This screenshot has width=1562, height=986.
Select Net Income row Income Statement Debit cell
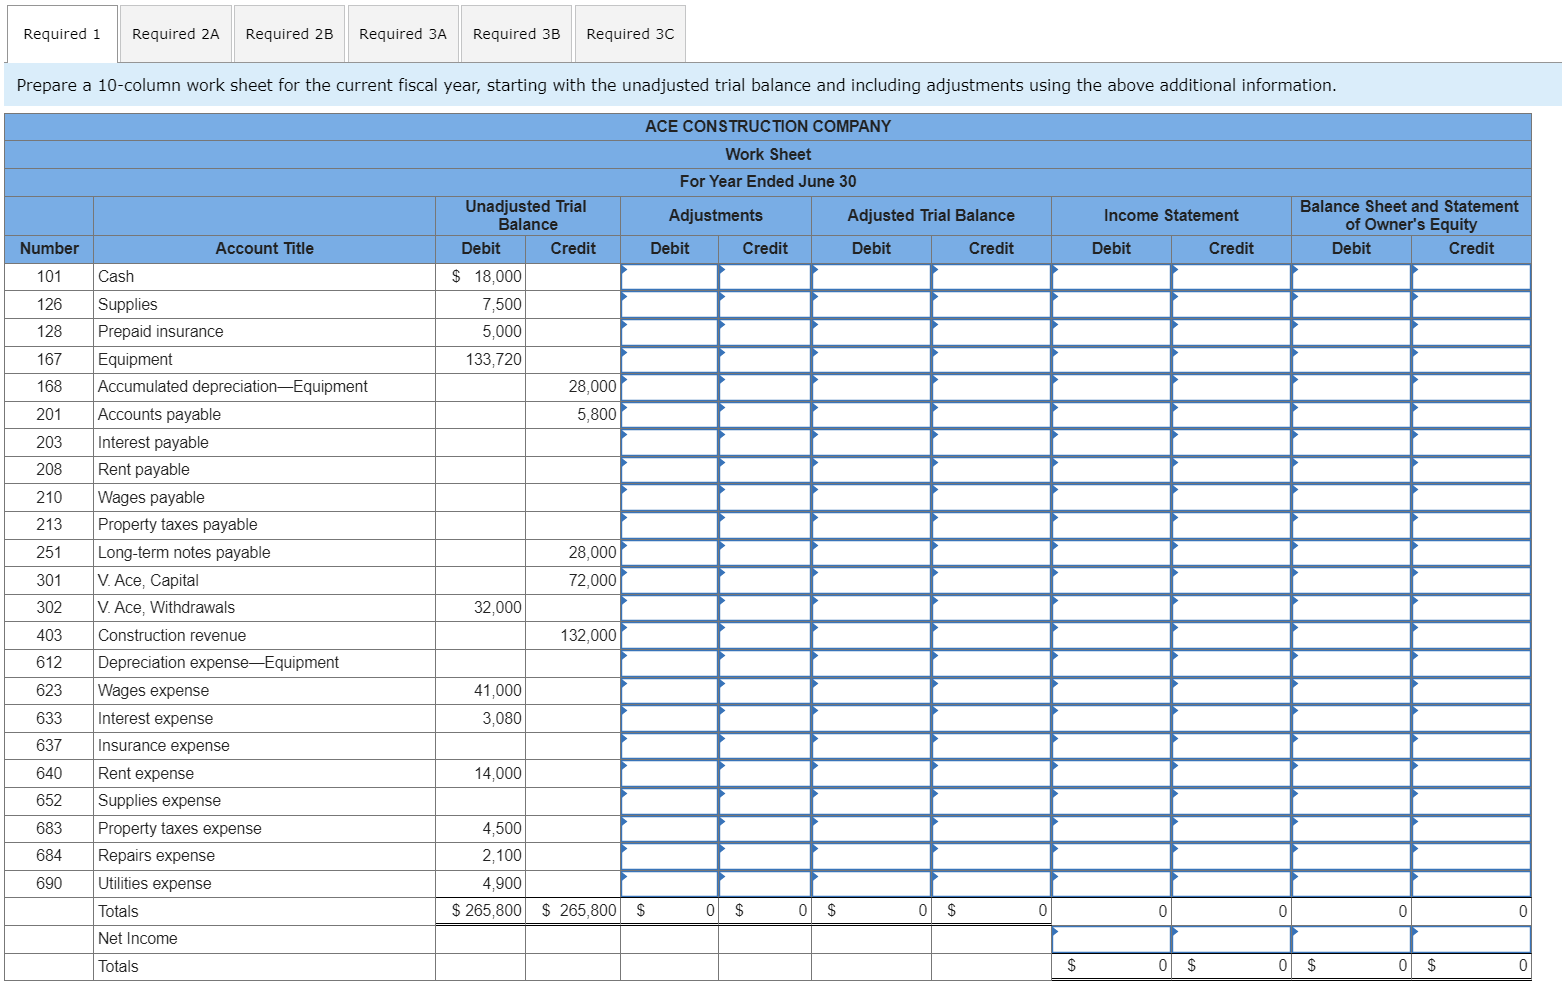pos(1112,939)
